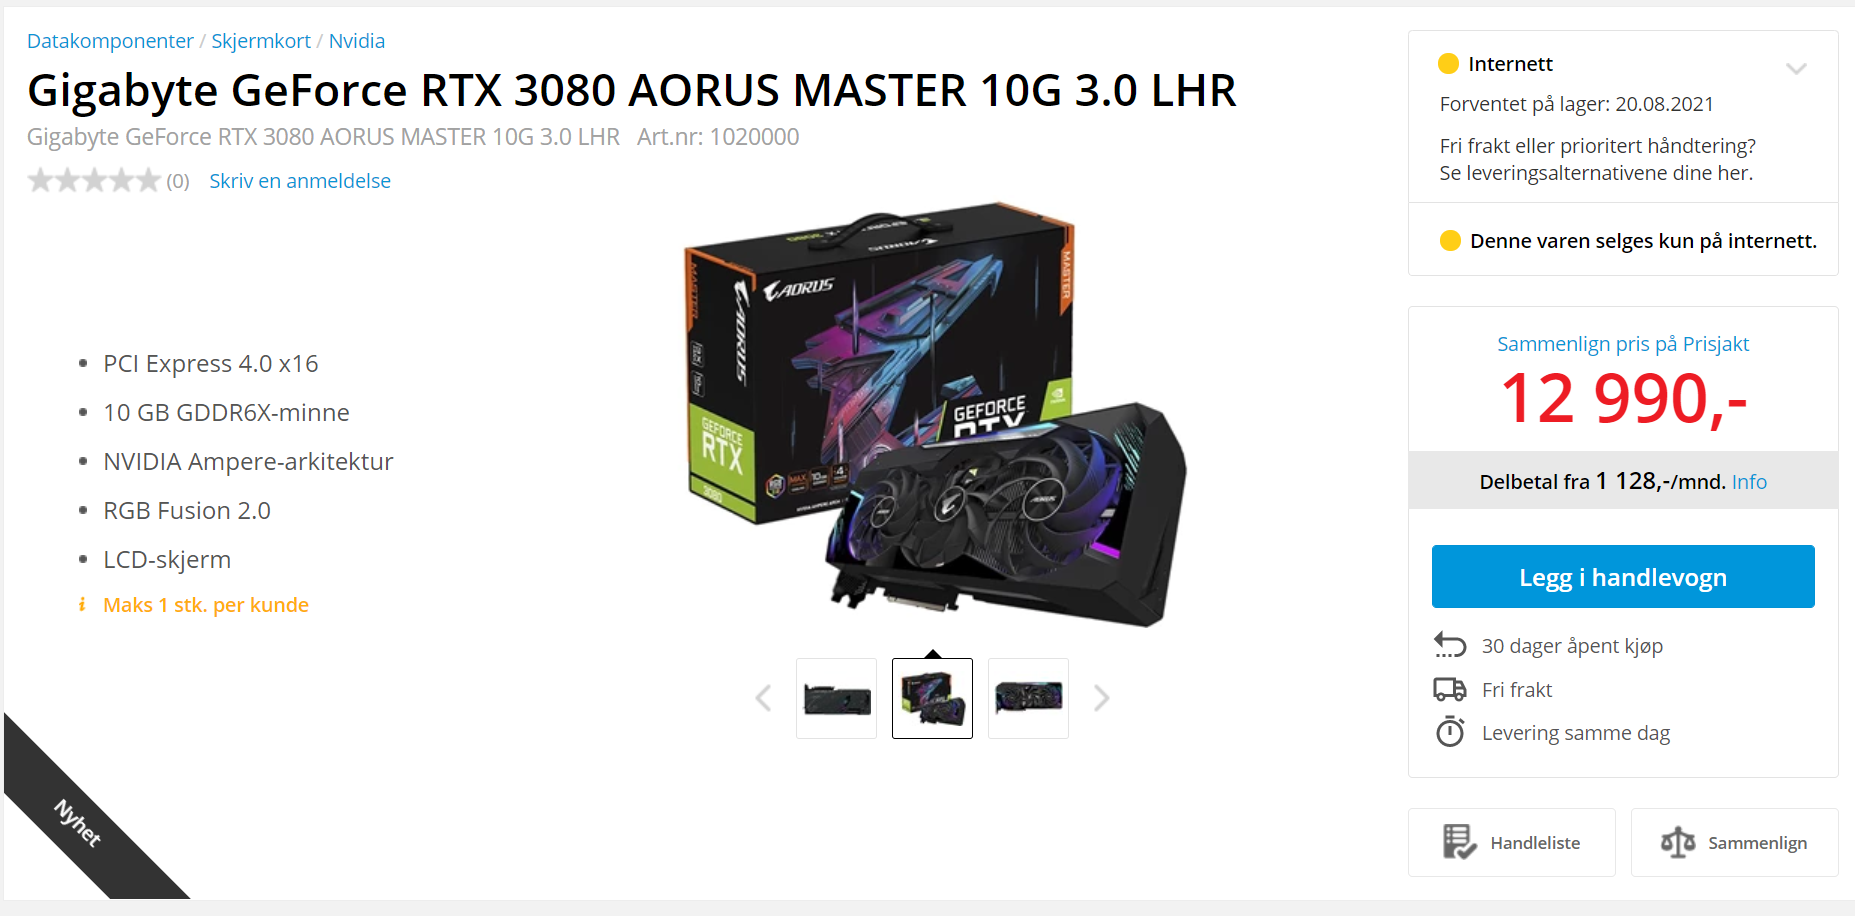Click the orange info icon beside Maks 1 stk.
The image size is (1855, 916).
click(x=82, y=604)
